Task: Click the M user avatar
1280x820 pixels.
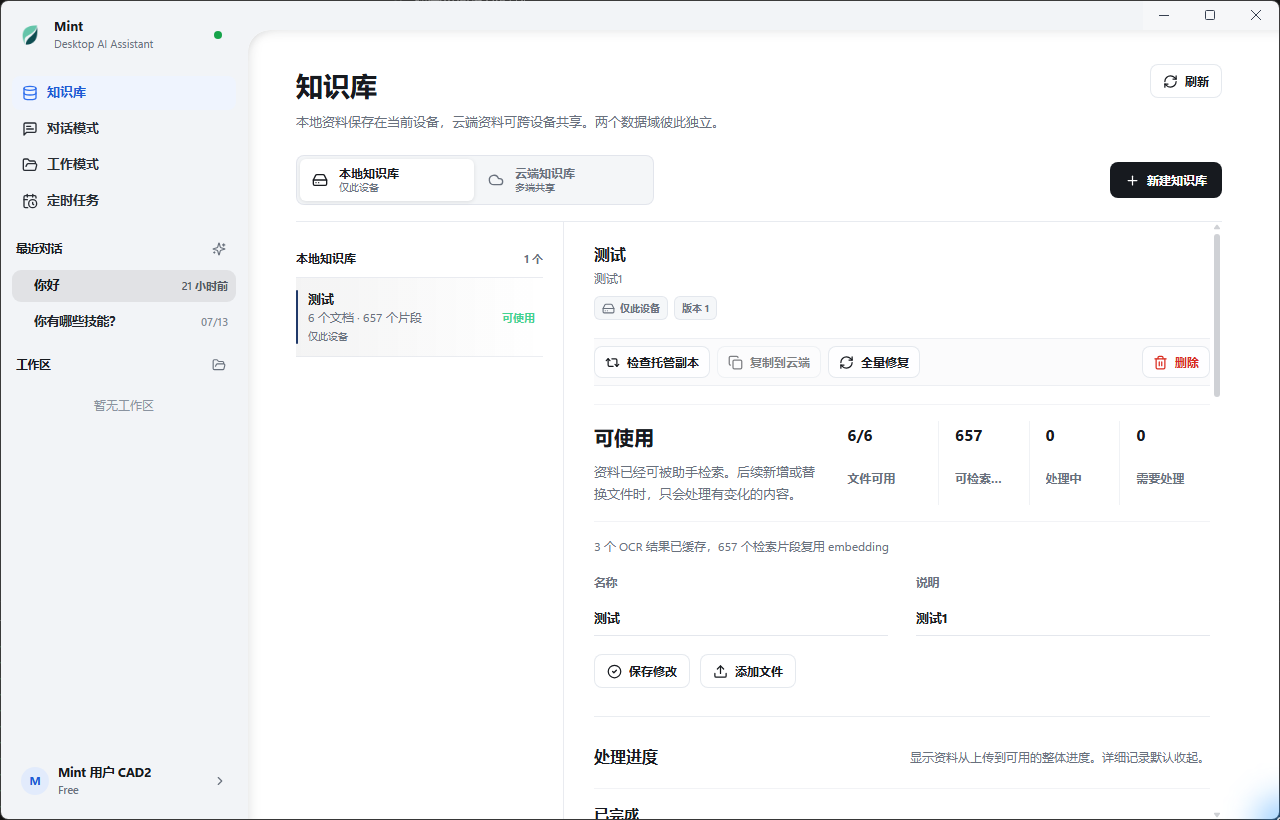Action: pyautogui.click(x=35, y=781)
